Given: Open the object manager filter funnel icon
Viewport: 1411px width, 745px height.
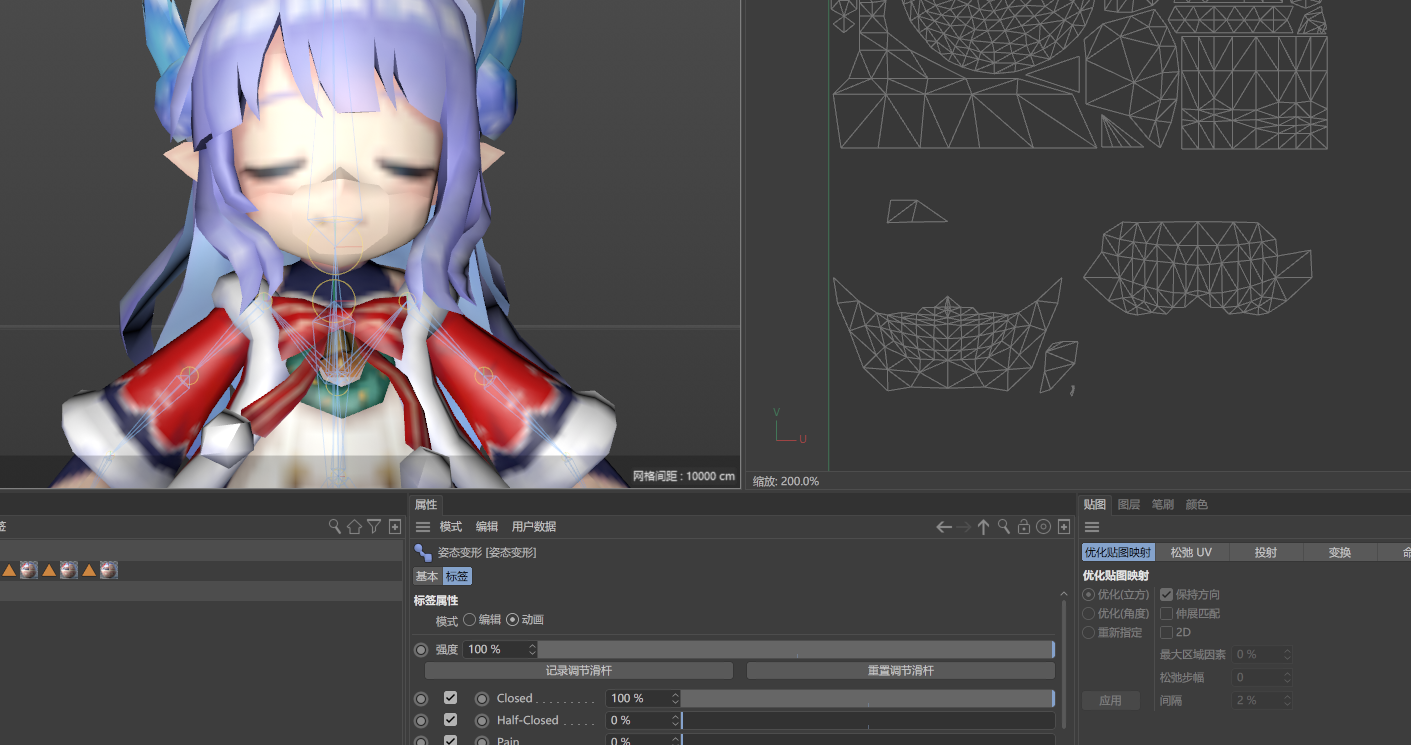Looking at the screenshot, I should pyautogui.click(x=374, y=526).
